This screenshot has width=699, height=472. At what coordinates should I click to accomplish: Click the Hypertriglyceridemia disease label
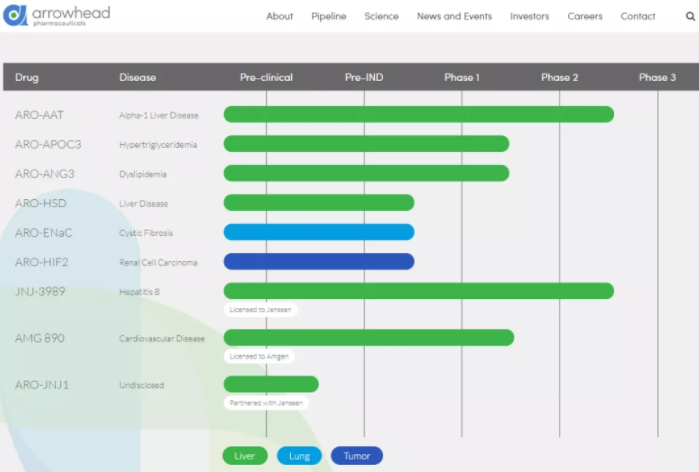pyautogui.click(x=158, y=145)
